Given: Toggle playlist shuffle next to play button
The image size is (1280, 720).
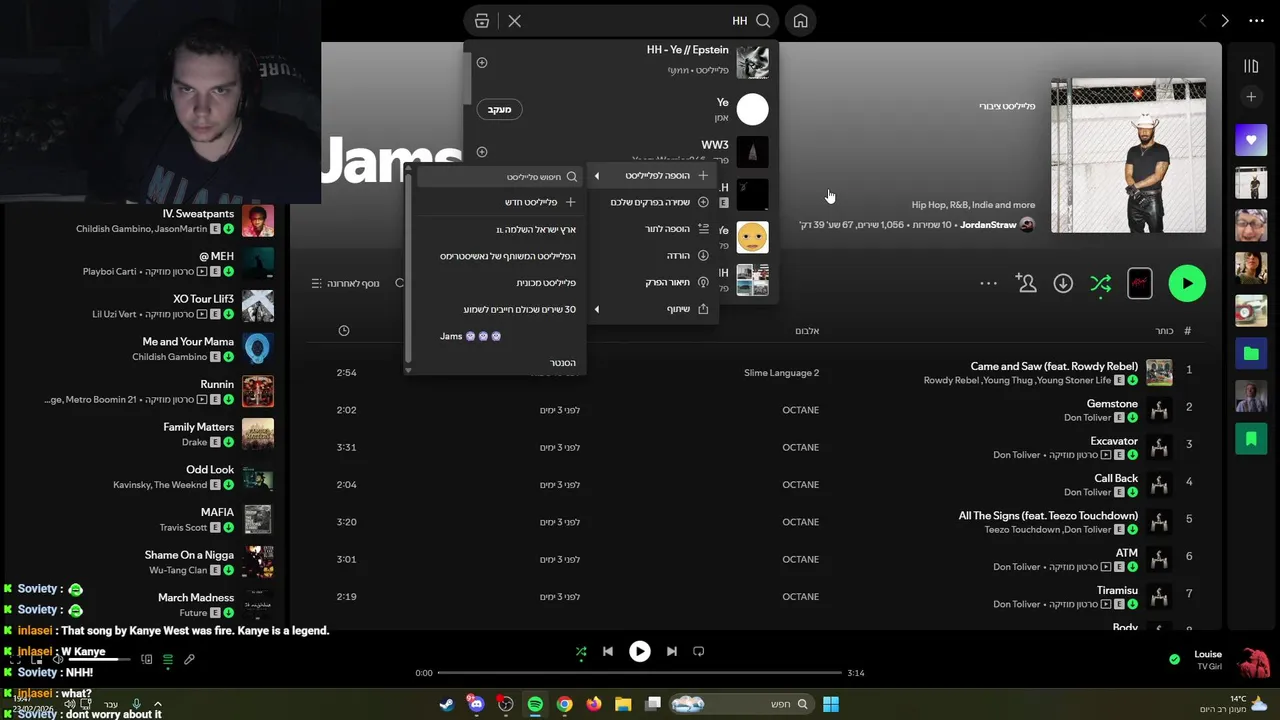Looking at the screenshot, I should click(1101, 284).
